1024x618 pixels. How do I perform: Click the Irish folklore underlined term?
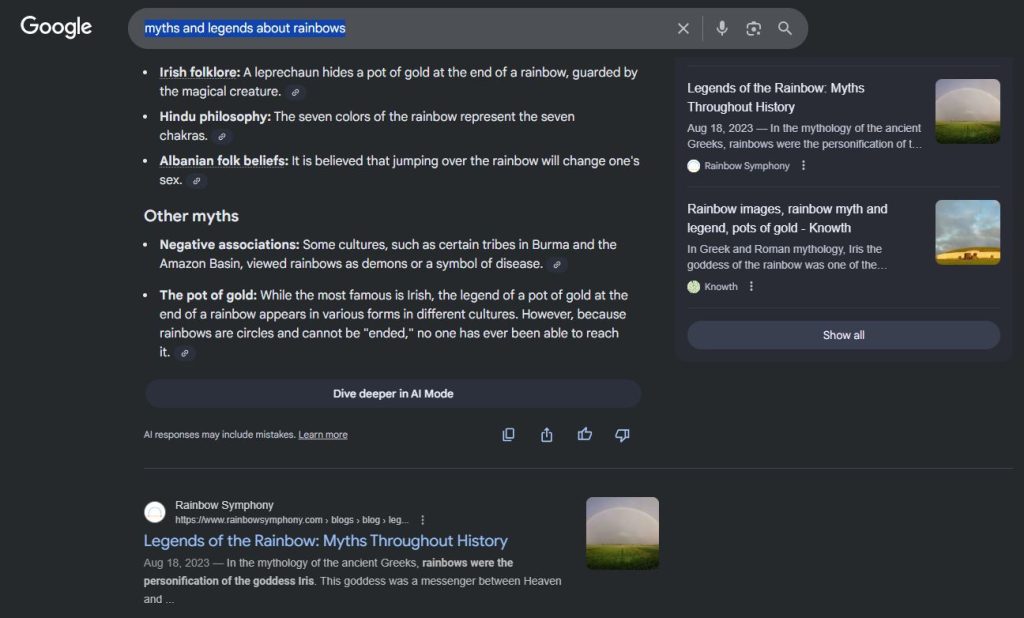point(199,73)
